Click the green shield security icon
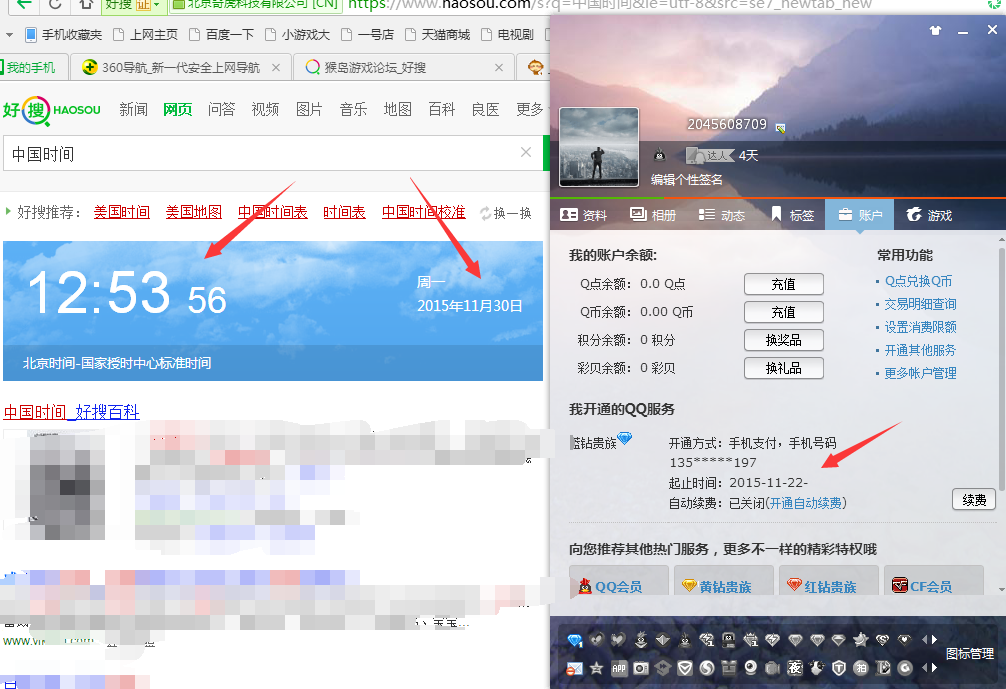The height and width of the screenshot is (689, 1006). point(685,668)
